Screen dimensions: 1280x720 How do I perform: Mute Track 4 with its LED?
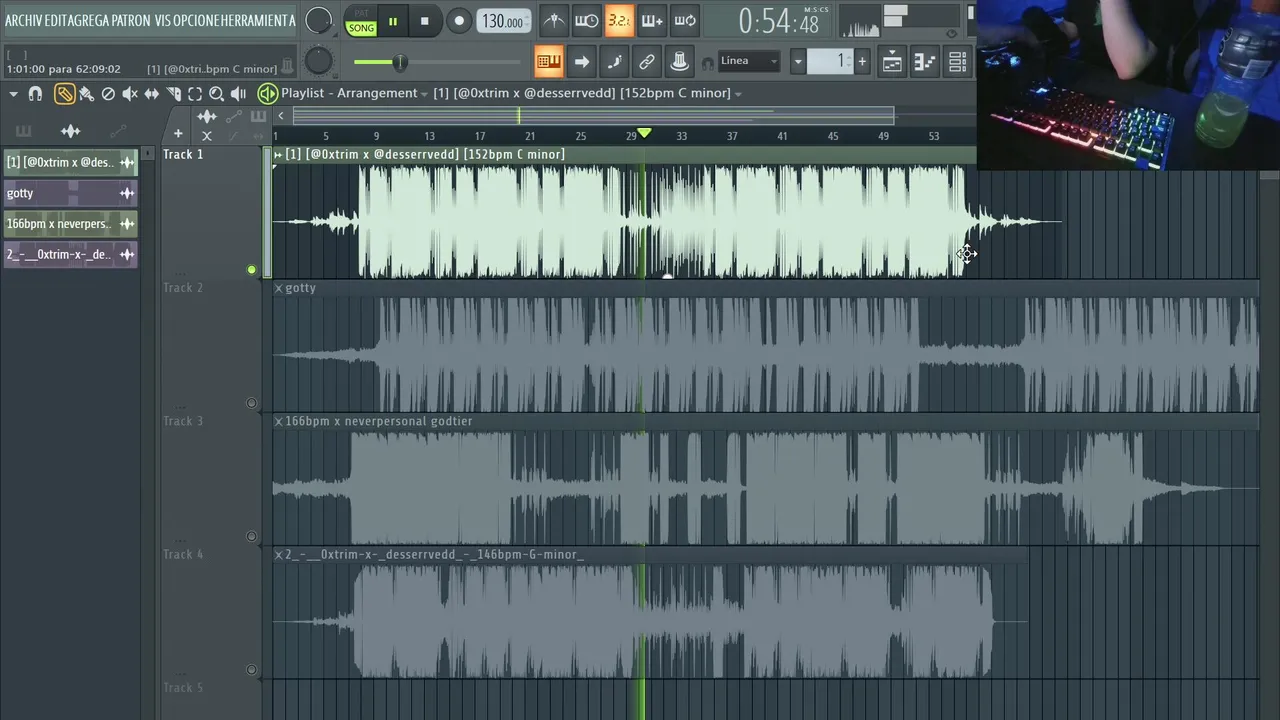252,670
